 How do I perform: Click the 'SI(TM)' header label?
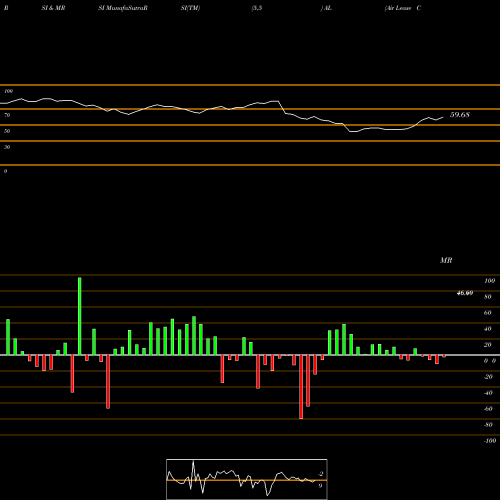click(x=190, y=8)
